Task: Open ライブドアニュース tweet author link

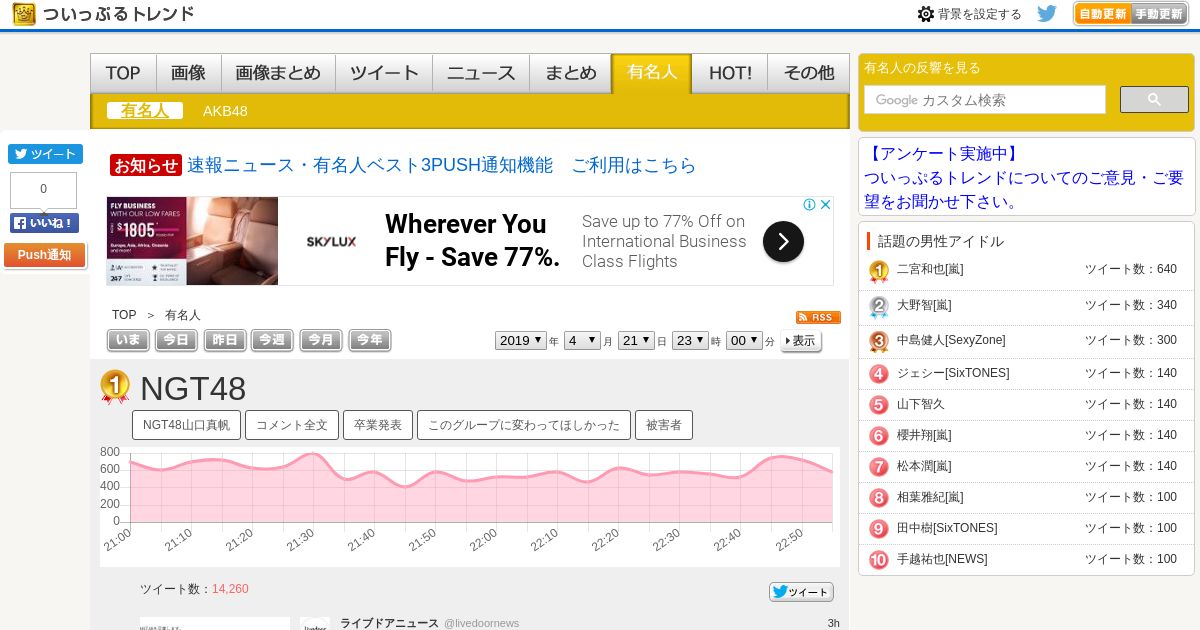Action: (x=389, y=623)
